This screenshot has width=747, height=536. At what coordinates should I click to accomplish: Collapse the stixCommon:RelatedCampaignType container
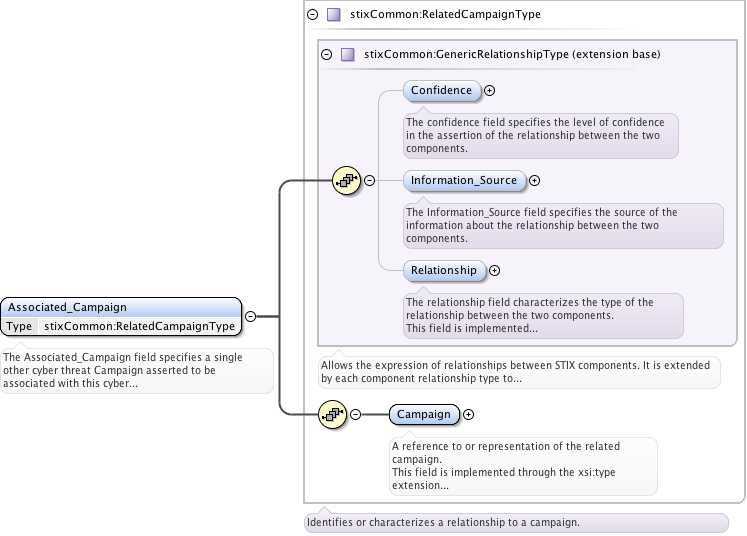tap(313, 15)
